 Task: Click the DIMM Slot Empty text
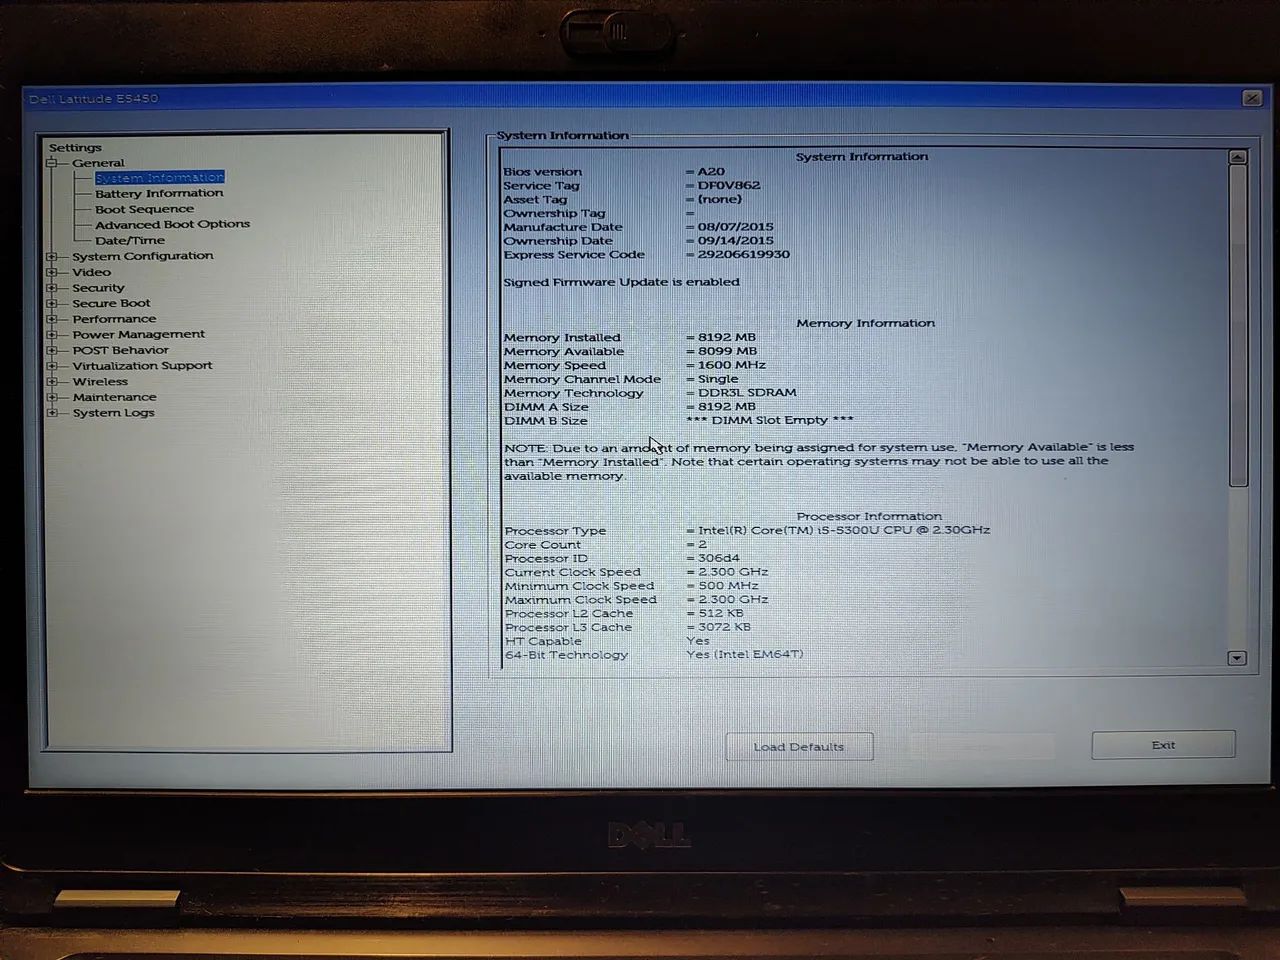click(770, 420)
